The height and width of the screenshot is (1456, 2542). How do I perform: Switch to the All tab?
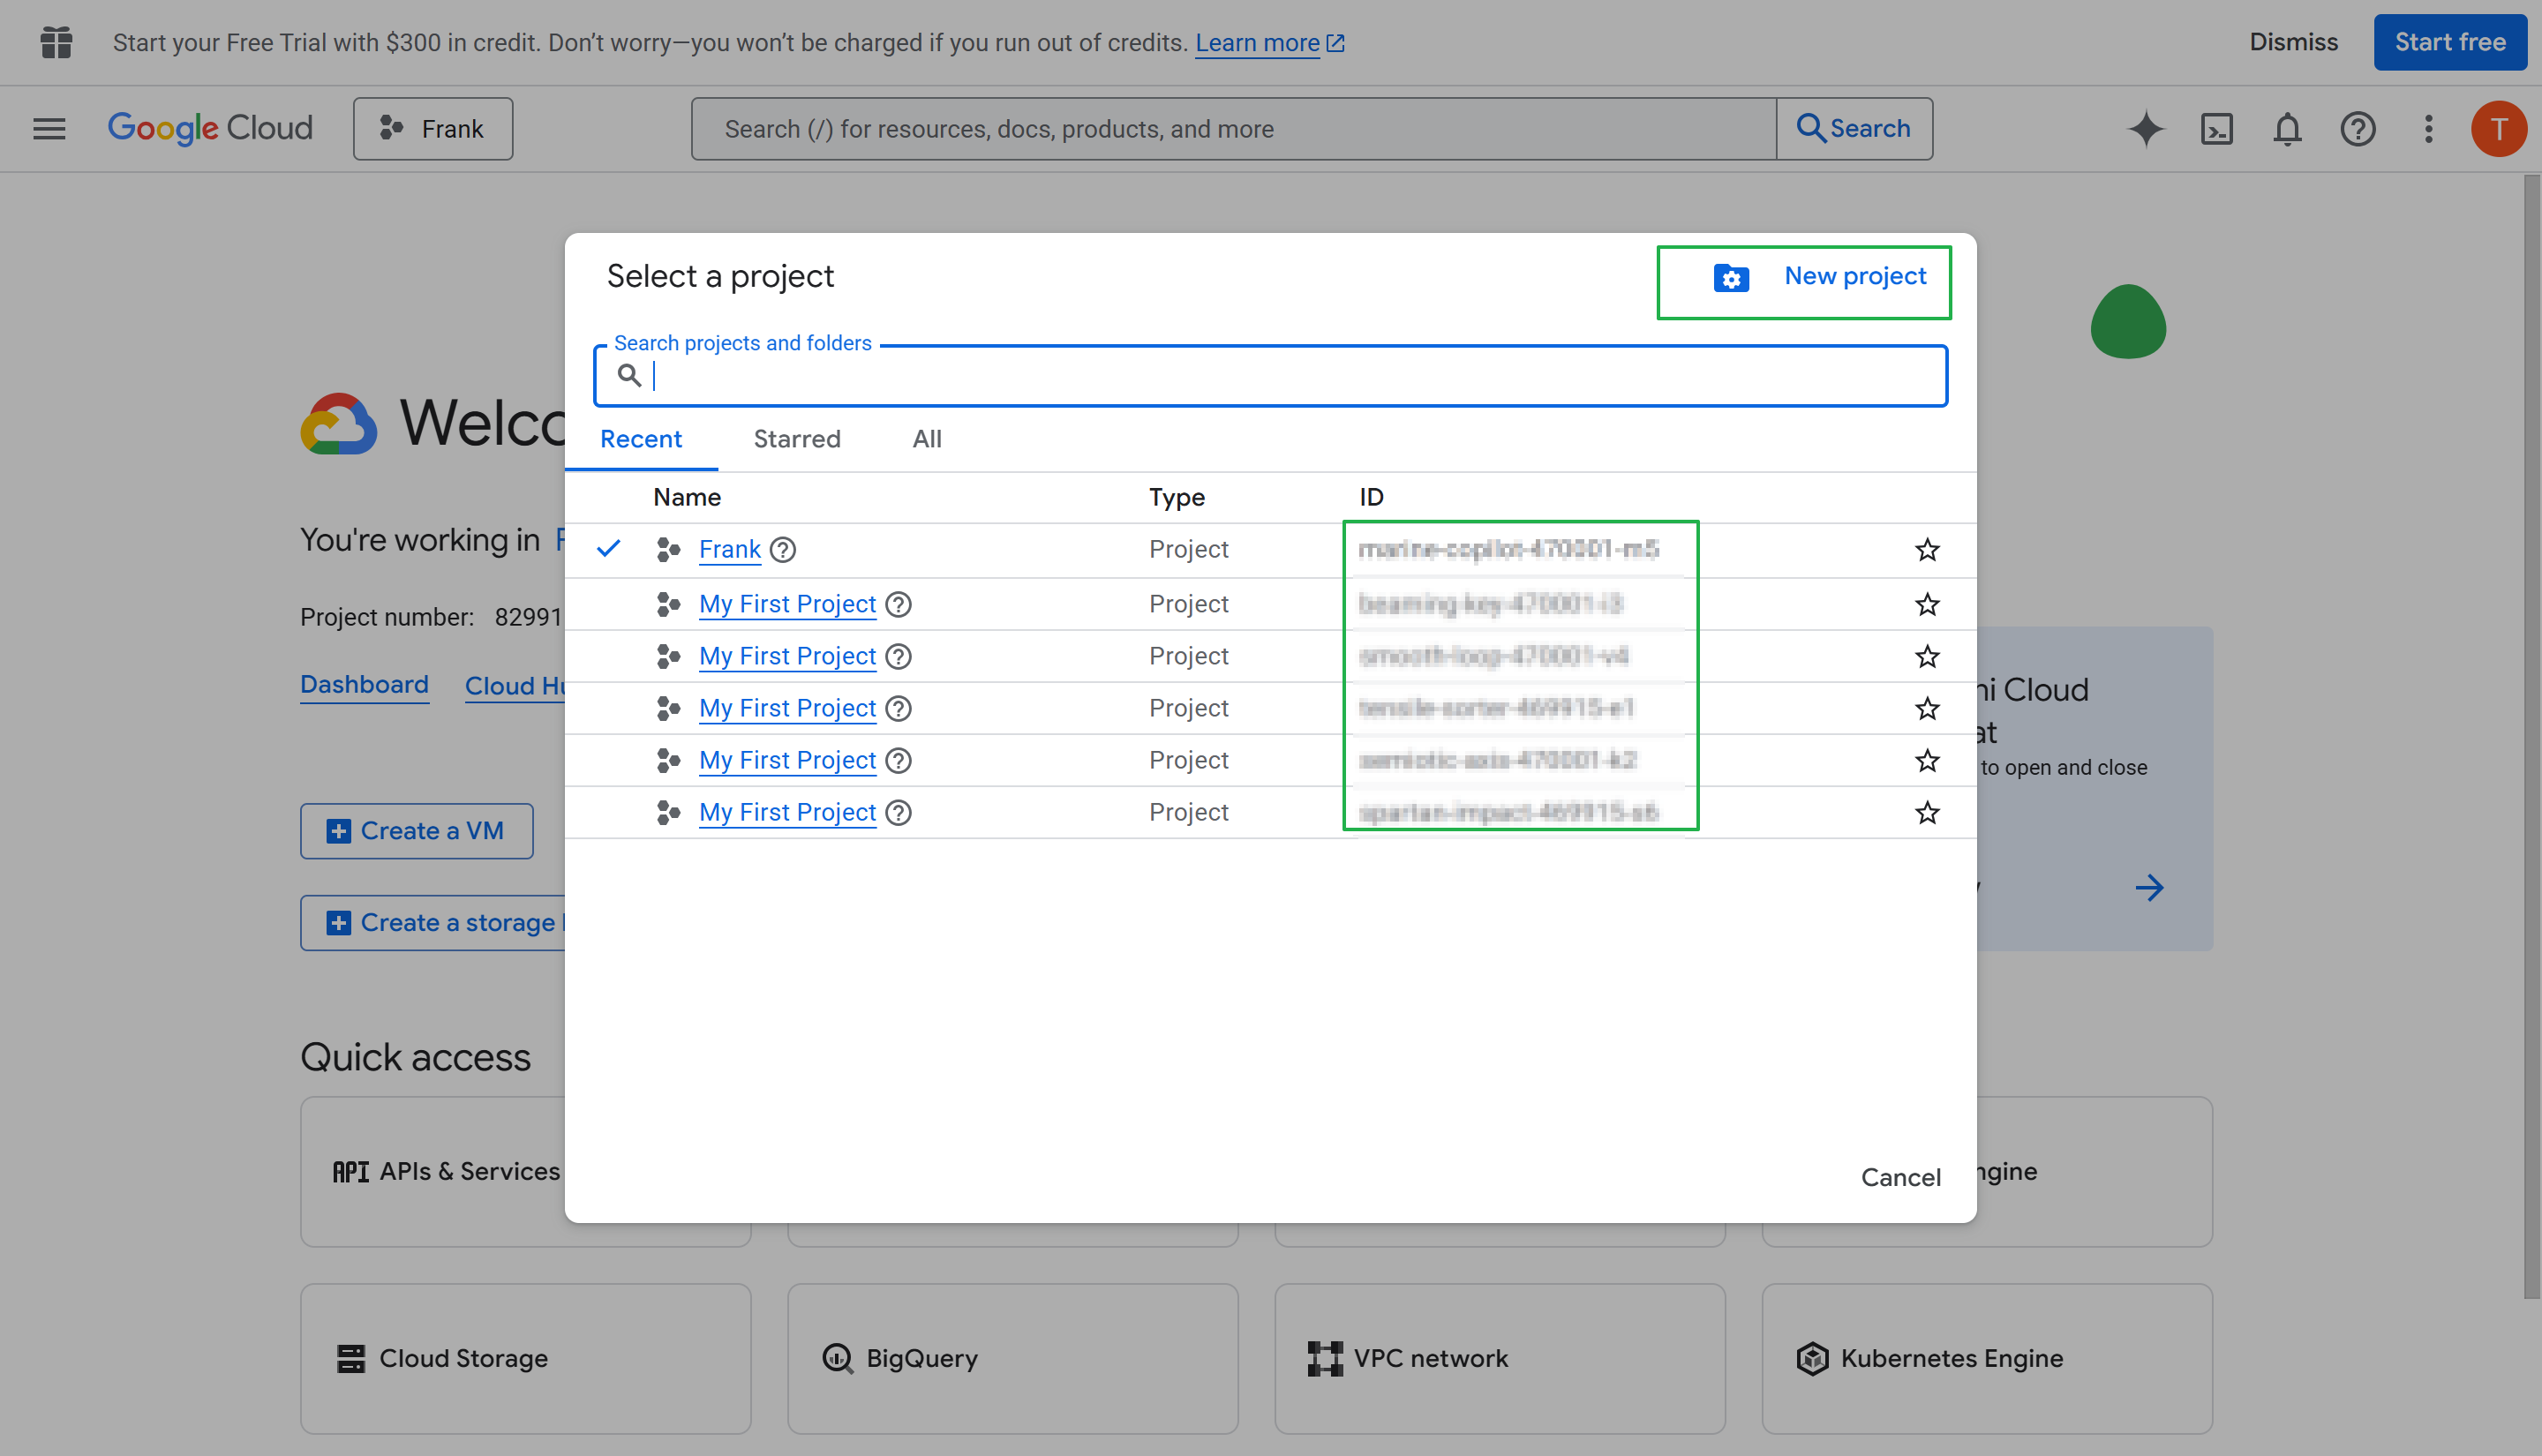[x=927, y=439]
